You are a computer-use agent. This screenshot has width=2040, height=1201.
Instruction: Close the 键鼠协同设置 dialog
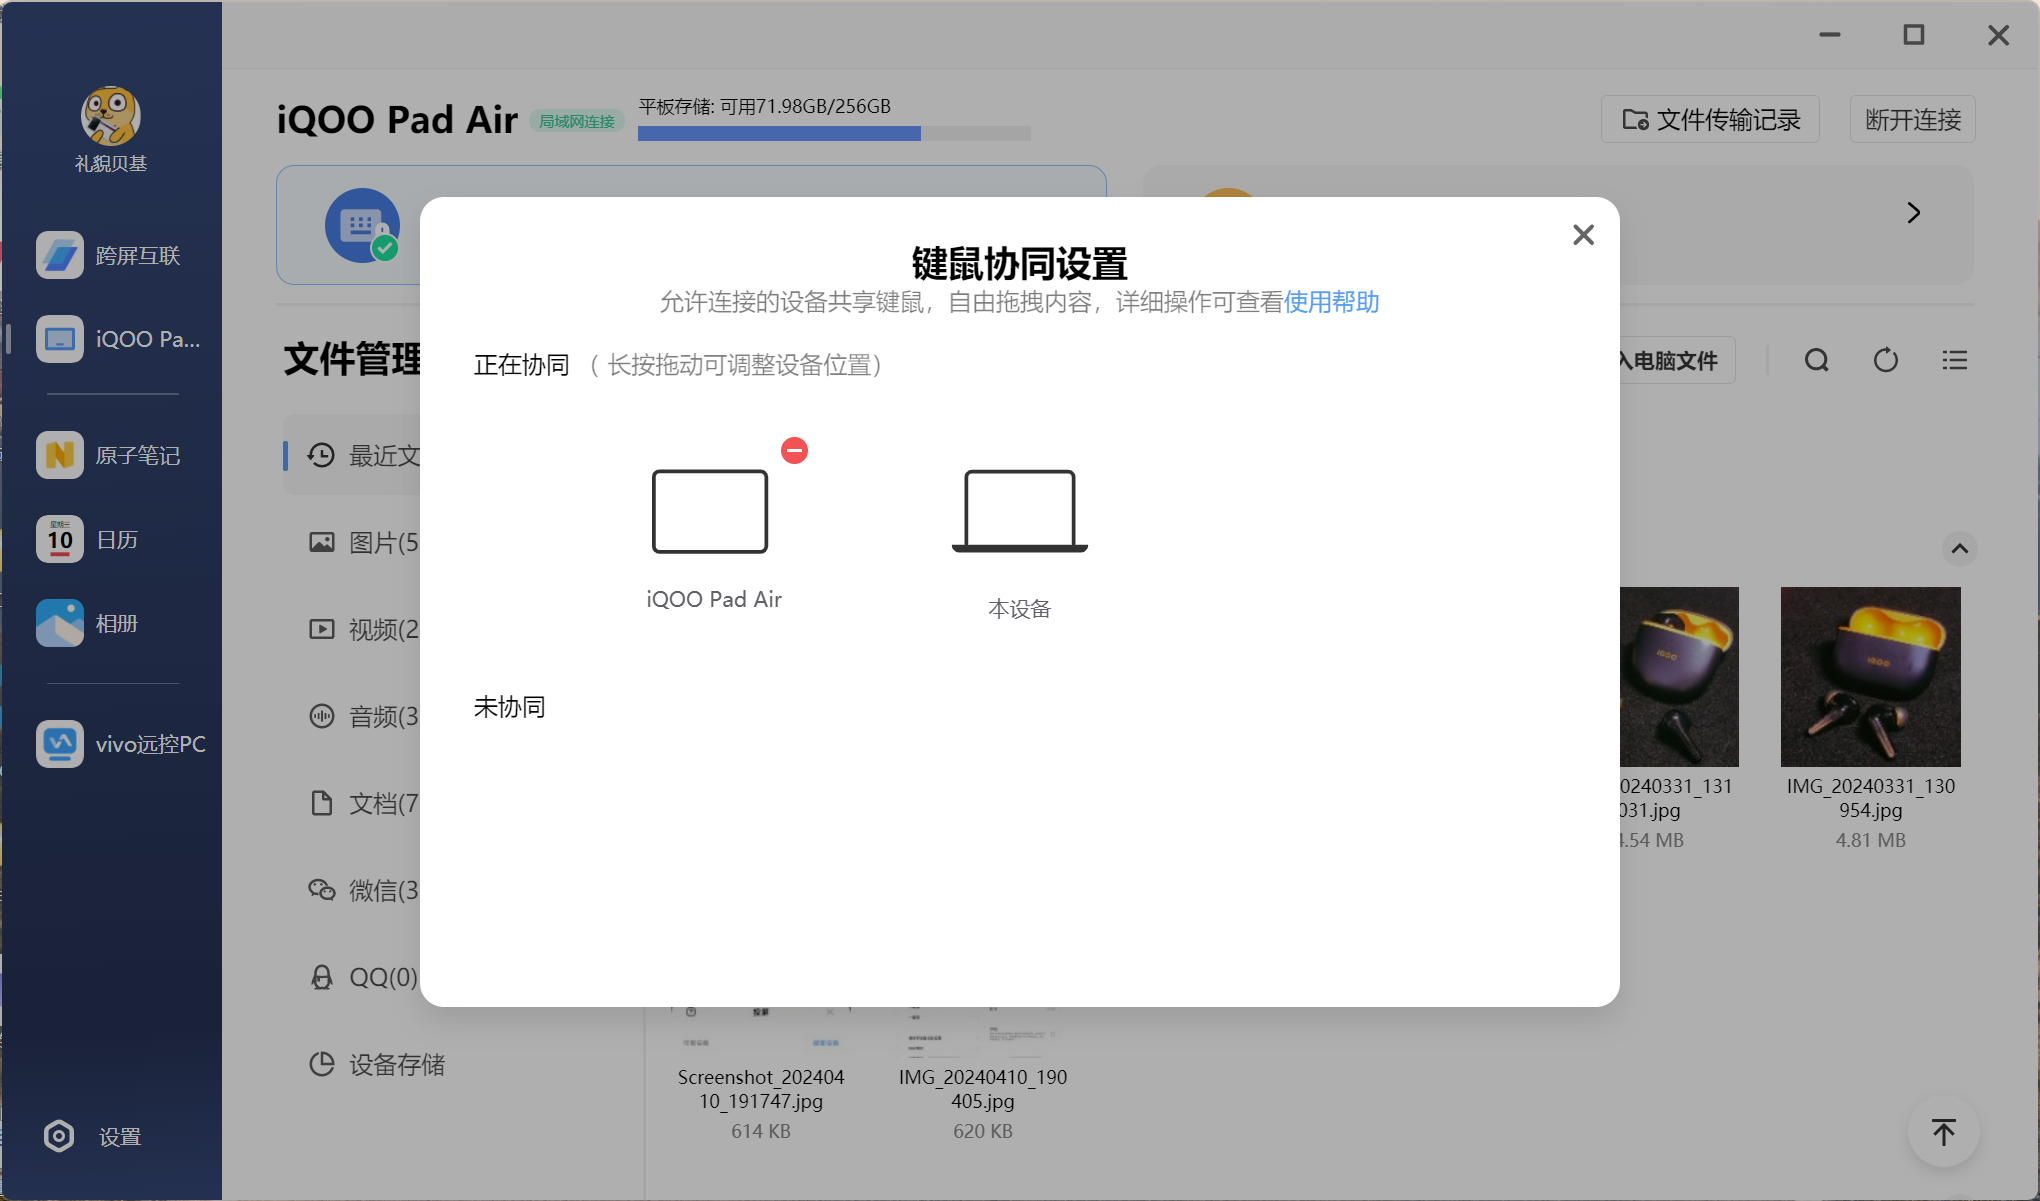coord(1583,235)
